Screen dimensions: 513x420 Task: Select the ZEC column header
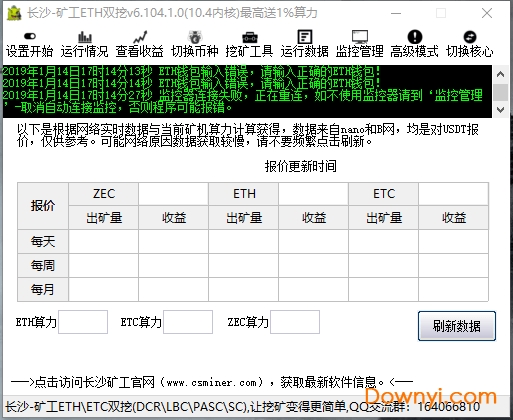coord(104,194)
